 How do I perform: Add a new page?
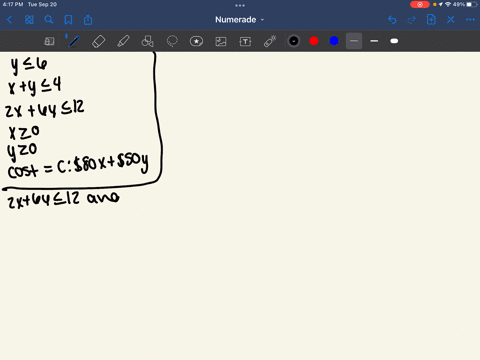point(431,20)
